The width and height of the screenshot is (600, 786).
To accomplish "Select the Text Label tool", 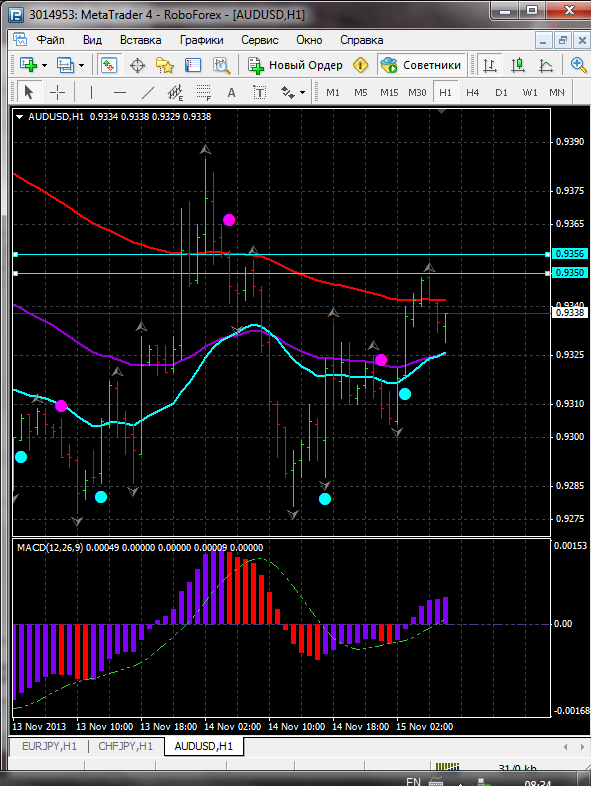I will 259,92.
